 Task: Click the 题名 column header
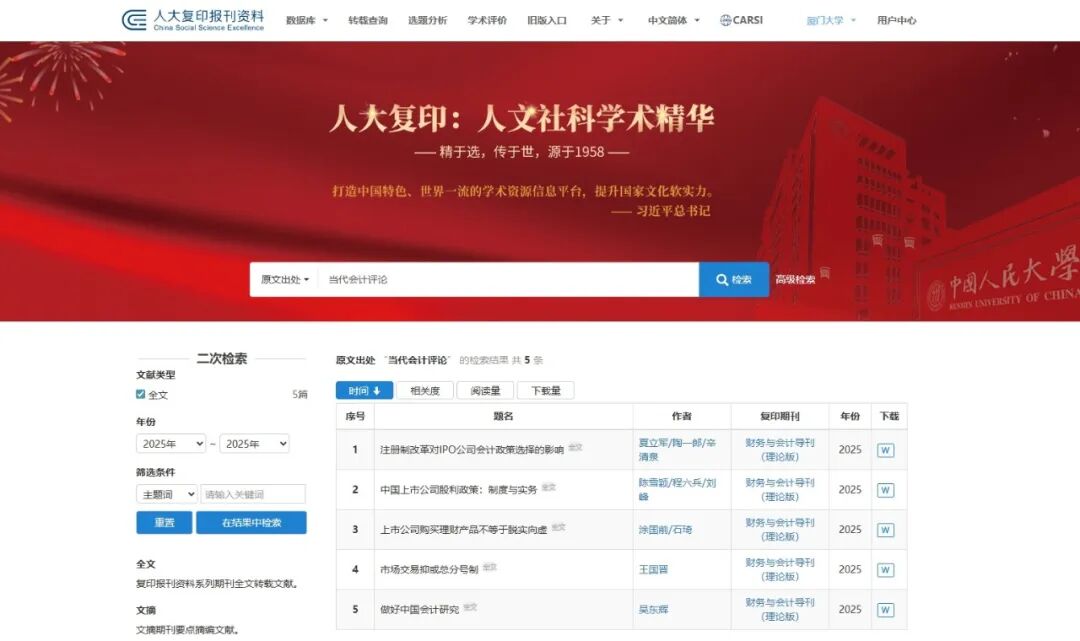point(503,416)
